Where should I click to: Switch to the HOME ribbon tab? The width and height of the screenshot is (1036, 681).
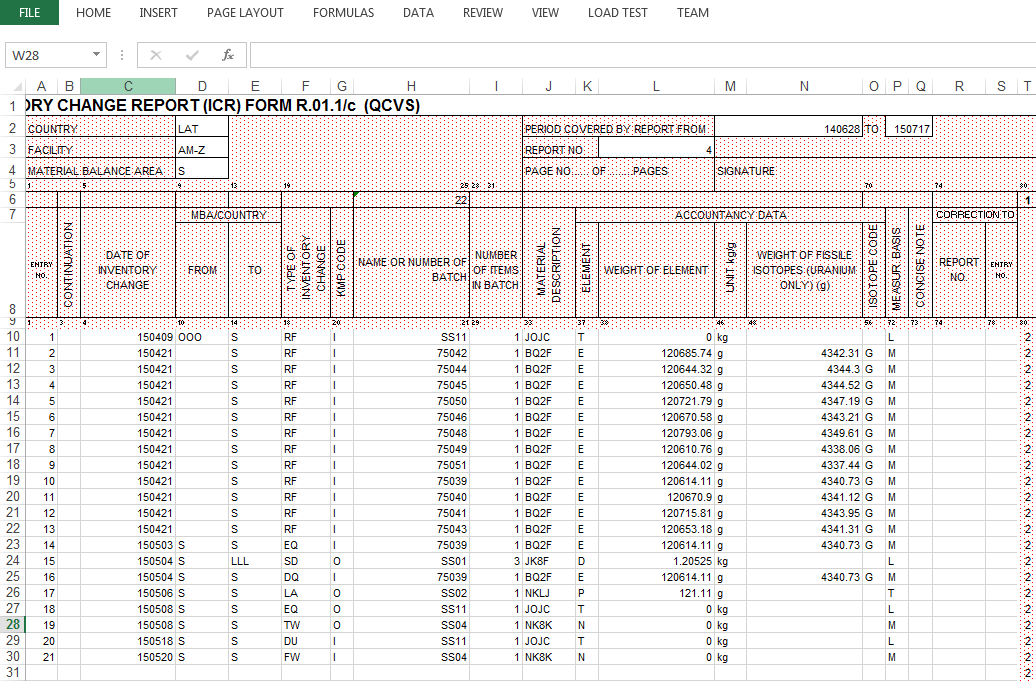pos(93,13)
